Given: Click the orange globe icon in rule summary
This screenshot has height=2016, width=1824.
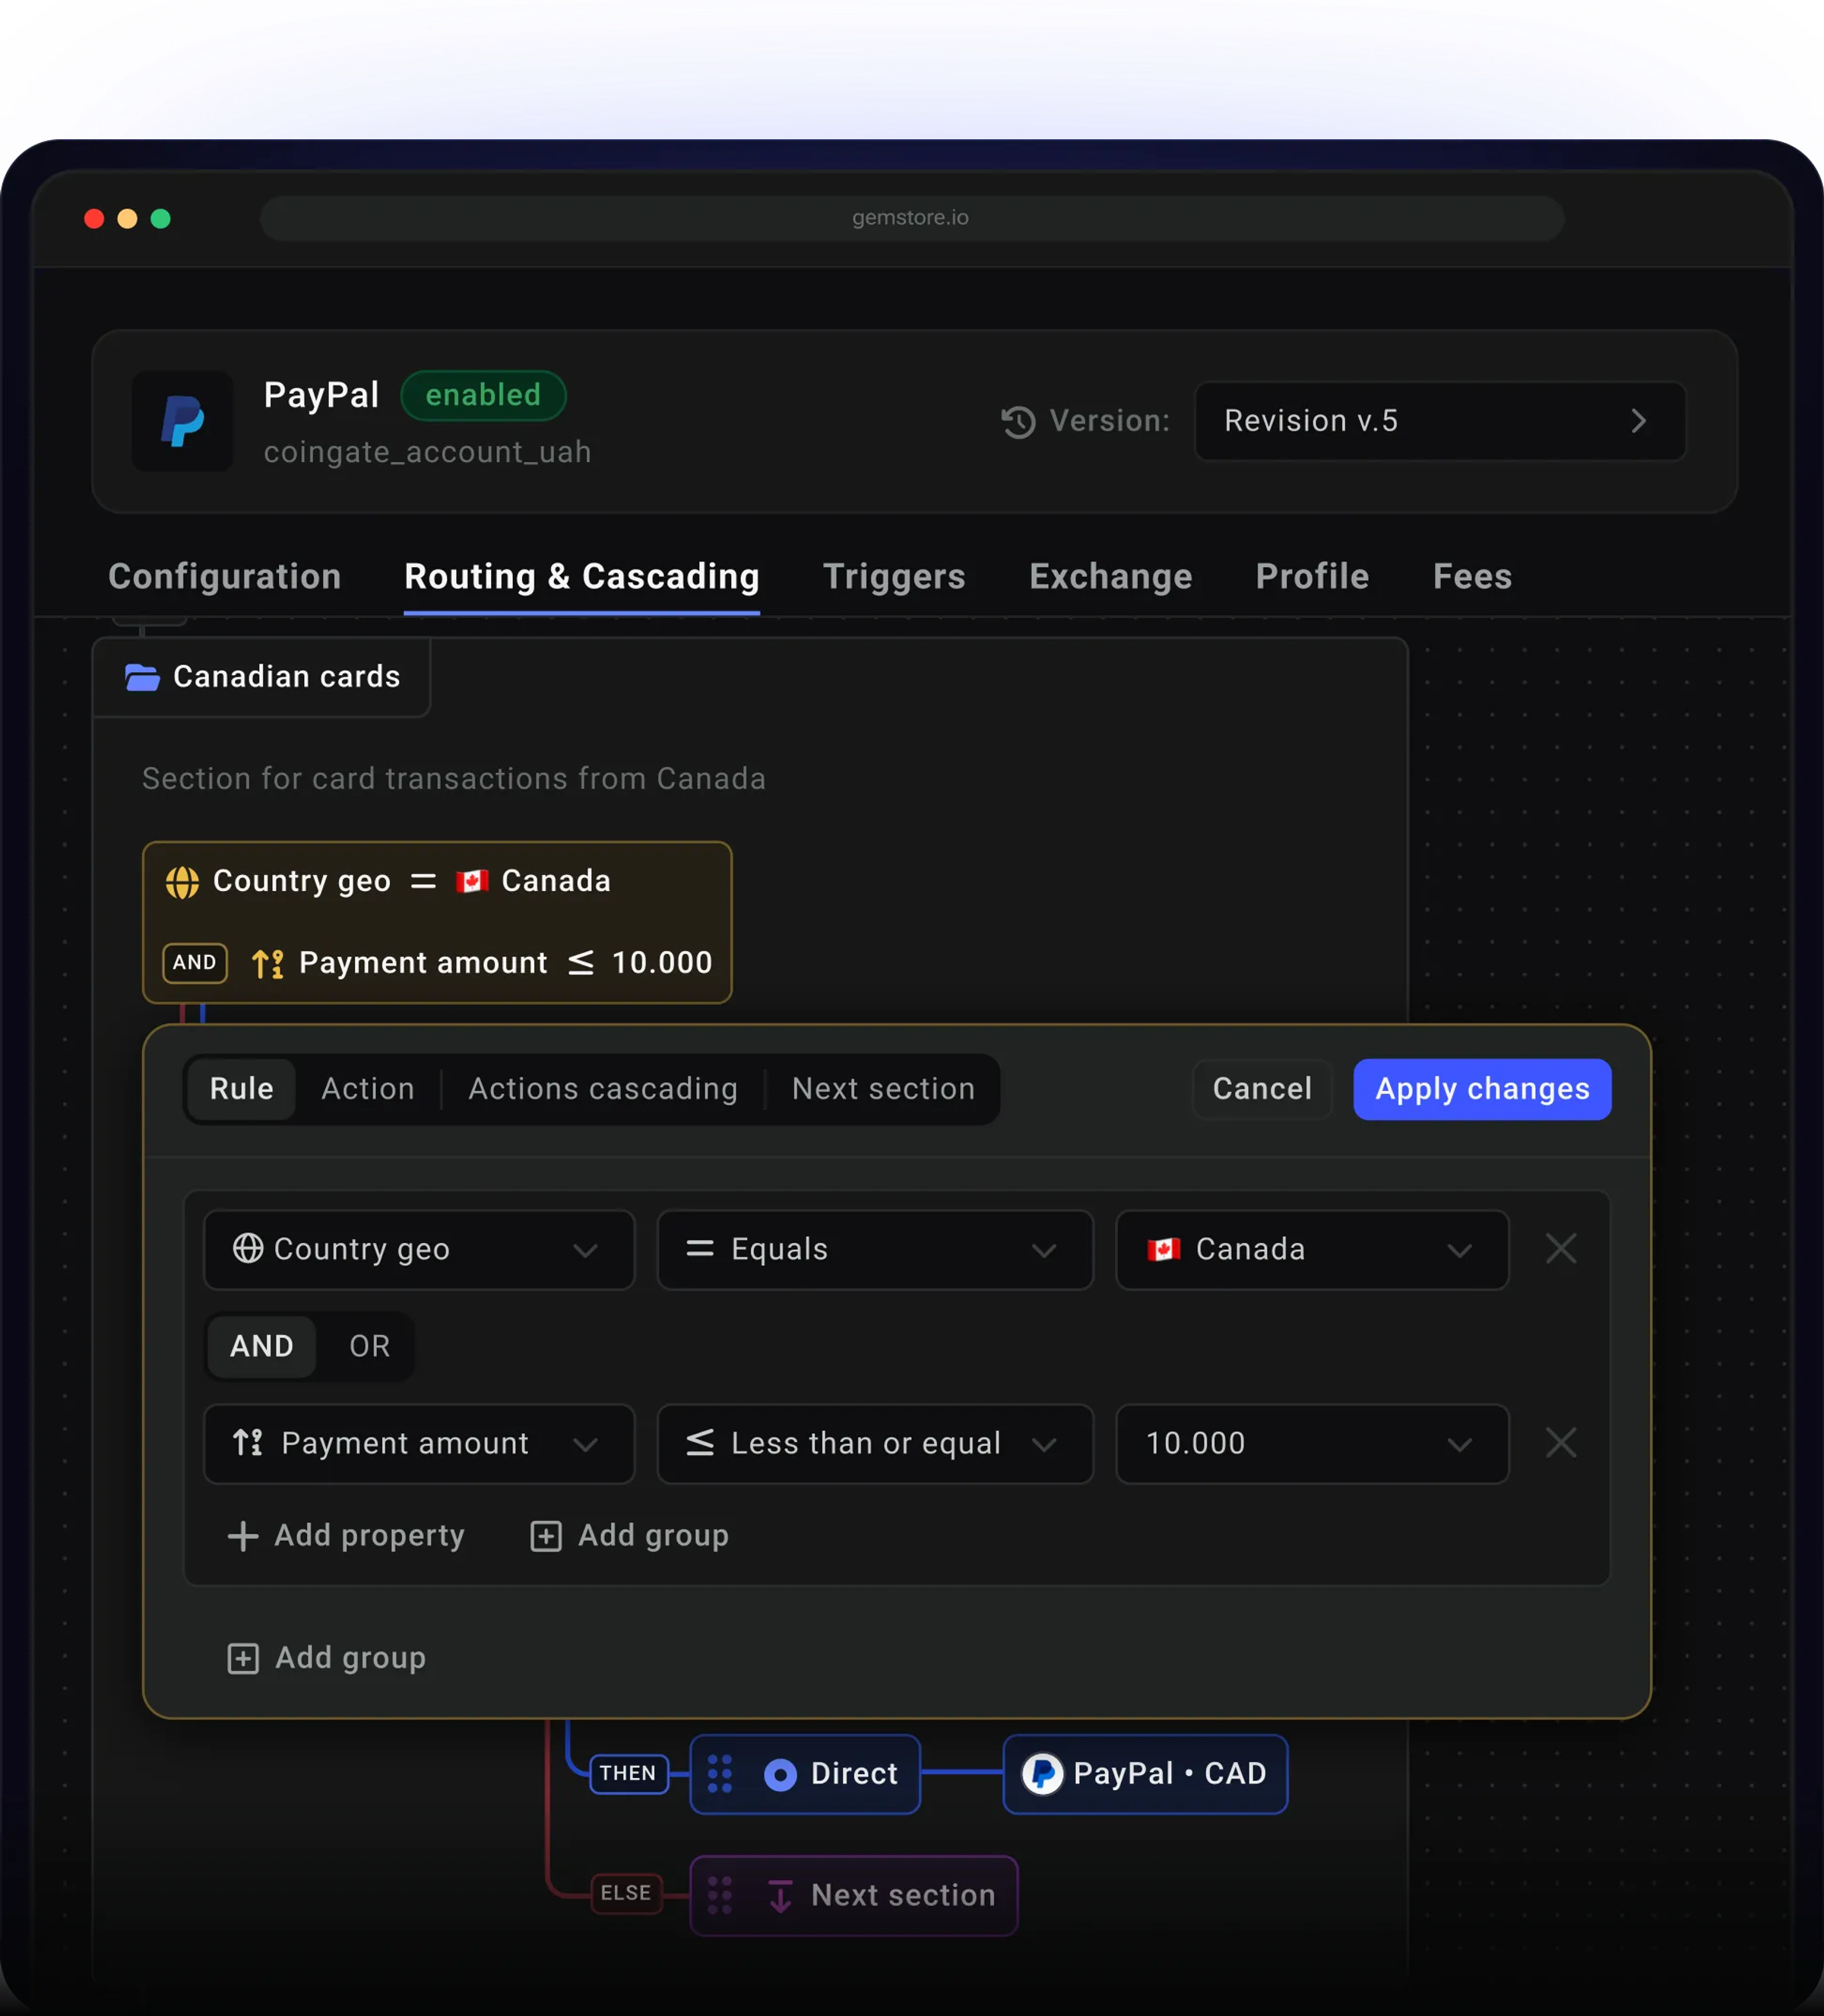Looking at the screenshot, I should pyautogui.click(x=182, y=882).
